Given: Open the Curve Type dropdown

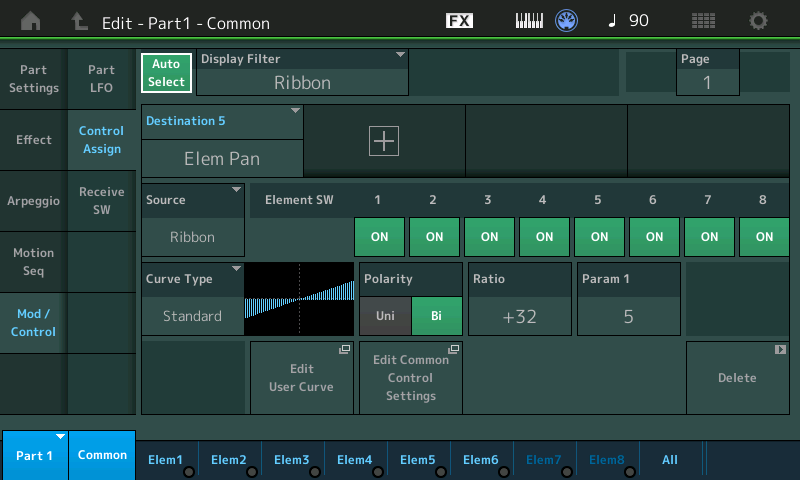Looking at the screenshot, I should pyautogui.click(x=193, y=298).
